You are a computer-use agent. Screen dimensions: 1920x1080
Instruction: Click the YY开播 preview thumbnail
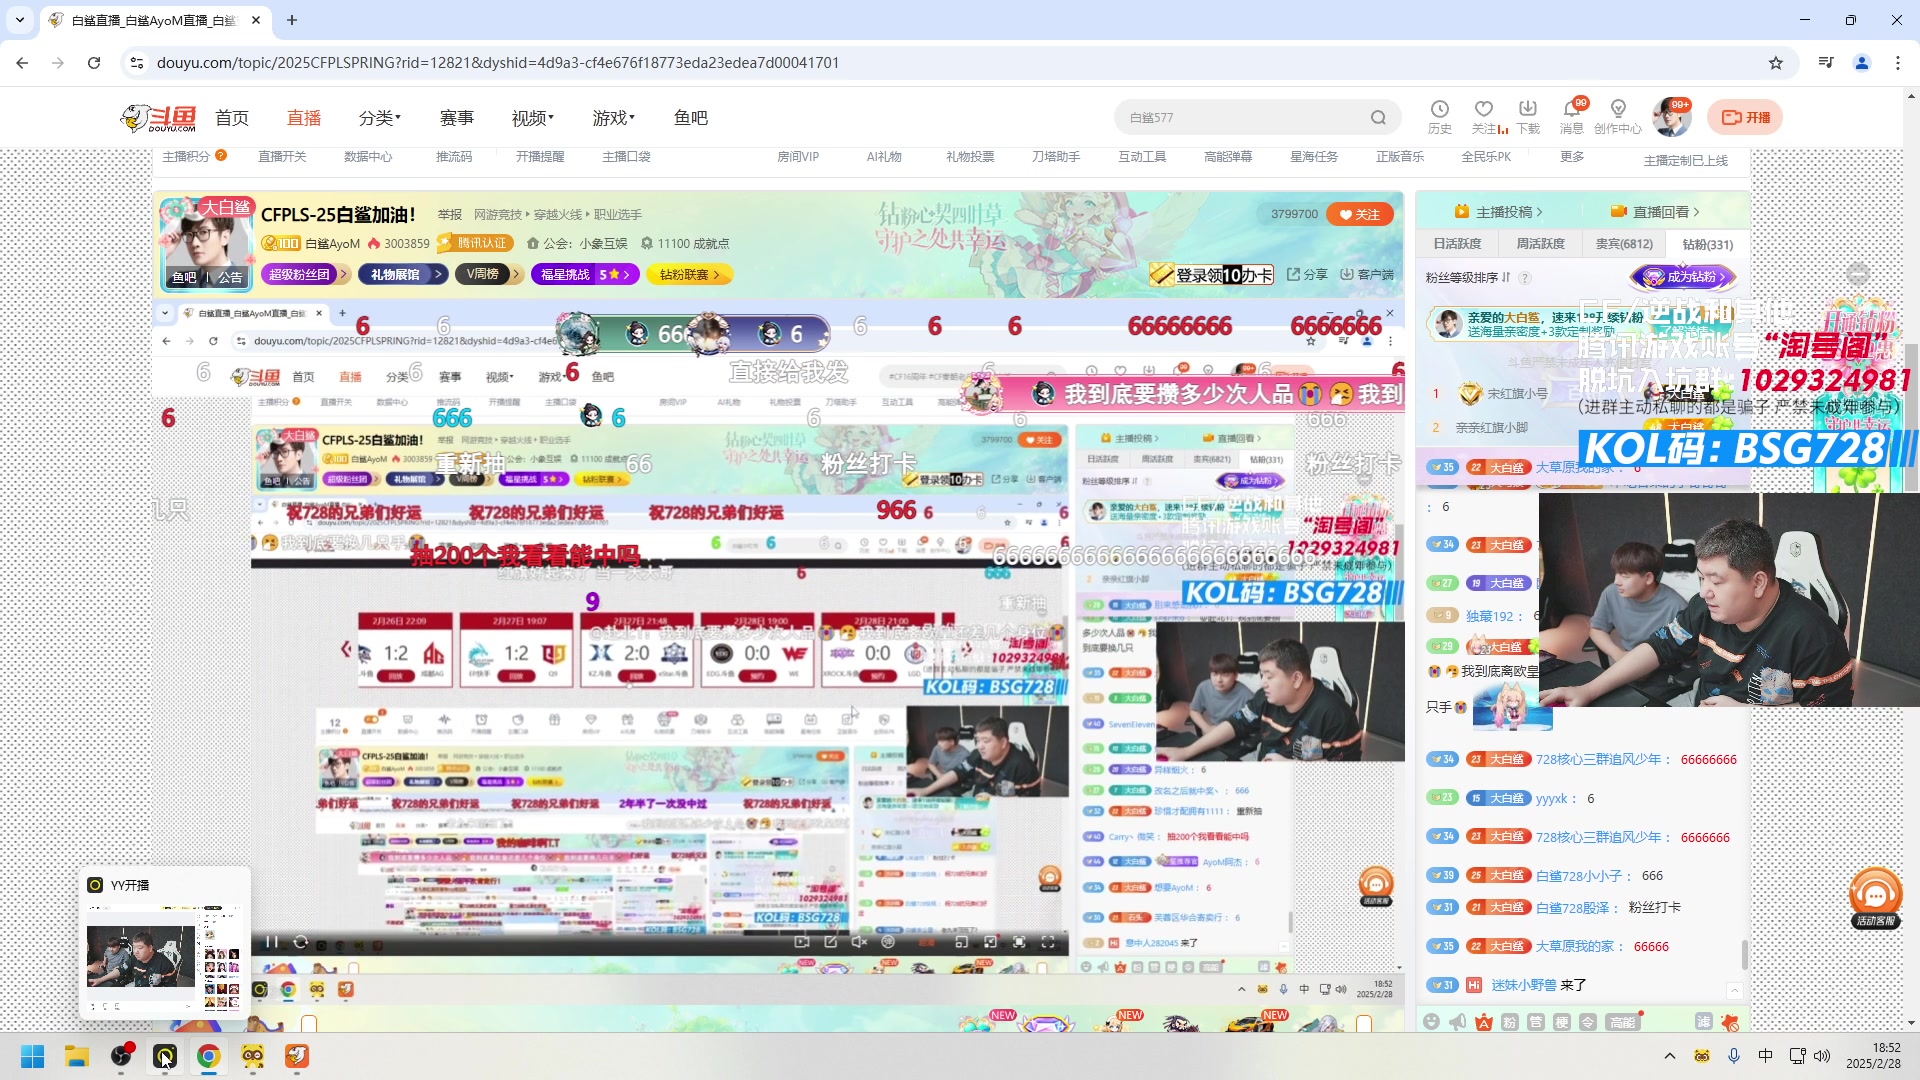pos(164,959)
